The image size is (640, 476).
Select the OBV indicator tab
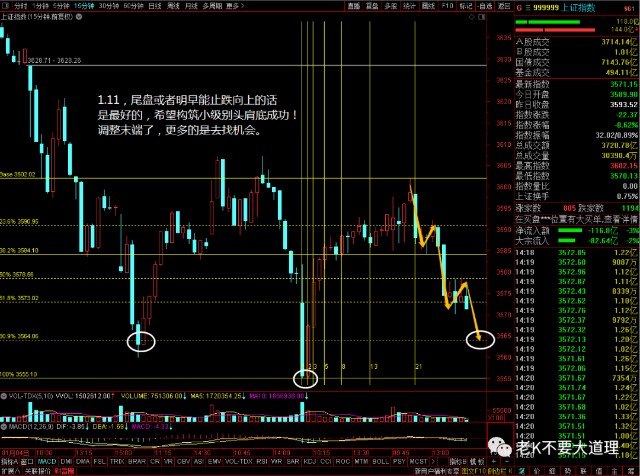(183, 461)
